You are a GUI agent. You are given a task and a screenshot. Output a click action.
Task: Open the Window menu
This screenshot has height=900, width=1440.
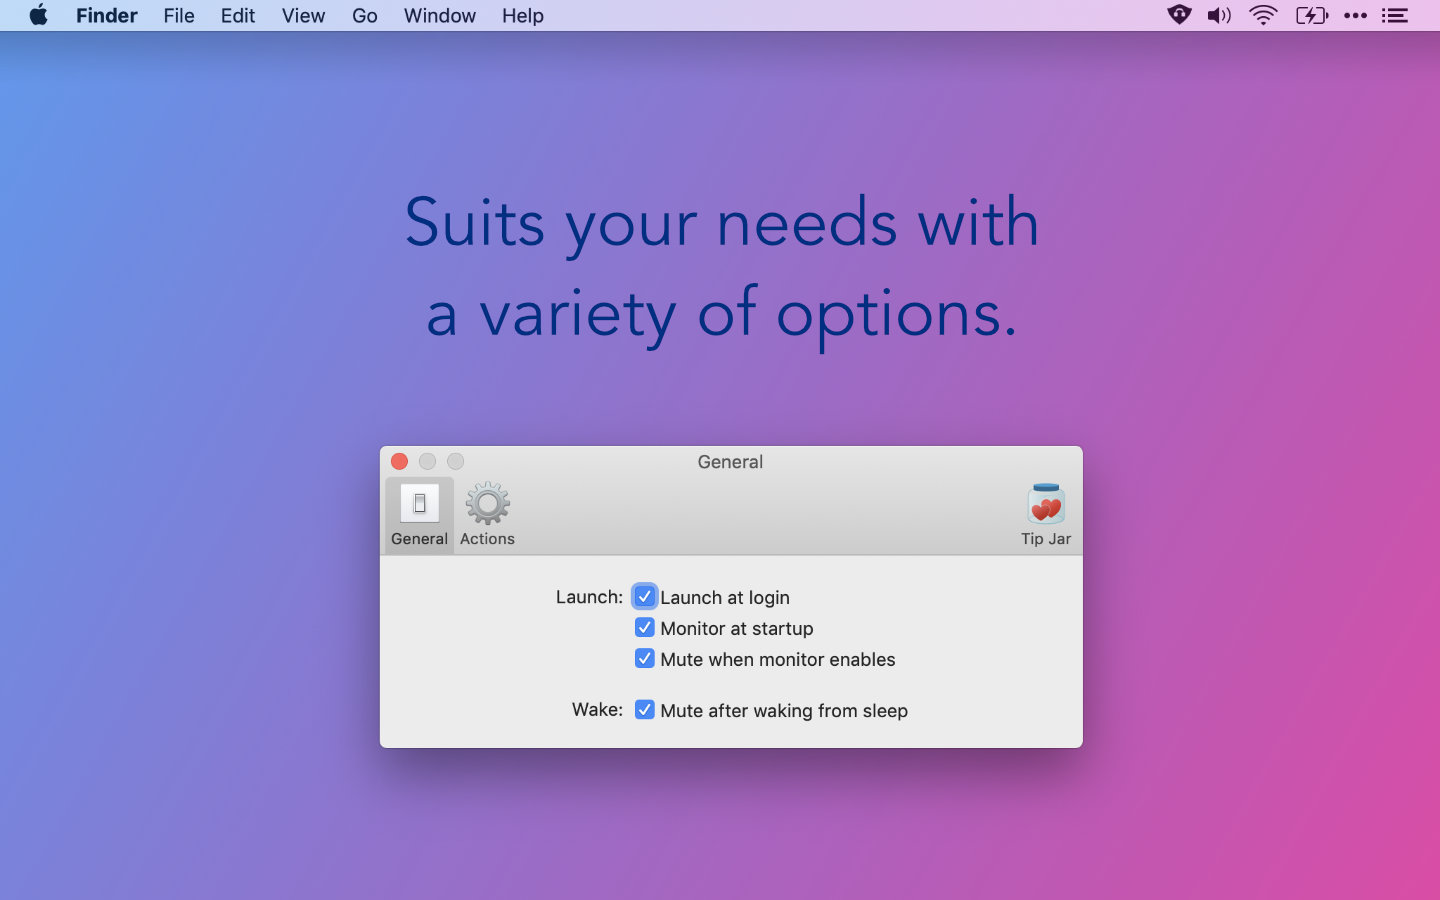click(439, 16)
